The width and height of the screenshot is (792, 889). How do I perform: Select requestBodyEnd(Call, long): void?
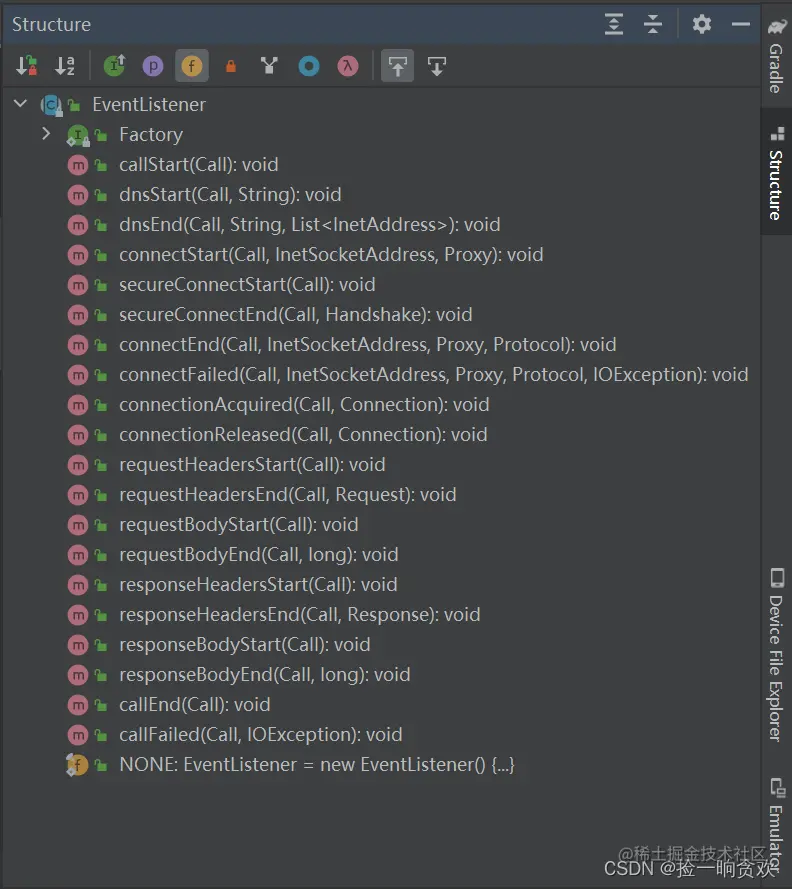pyautogui.click(x=259, y=555)
